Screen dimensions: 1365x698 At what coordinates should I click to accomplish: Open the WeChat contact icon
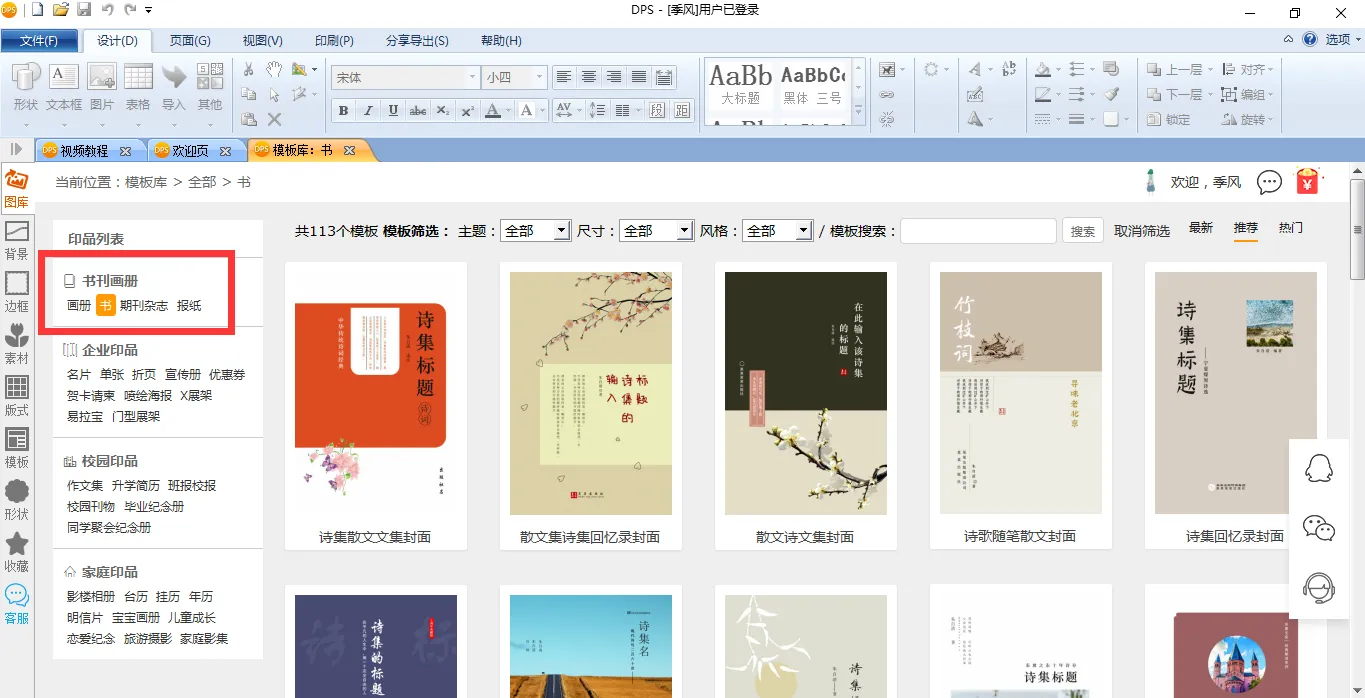(x=1319, y=528)
